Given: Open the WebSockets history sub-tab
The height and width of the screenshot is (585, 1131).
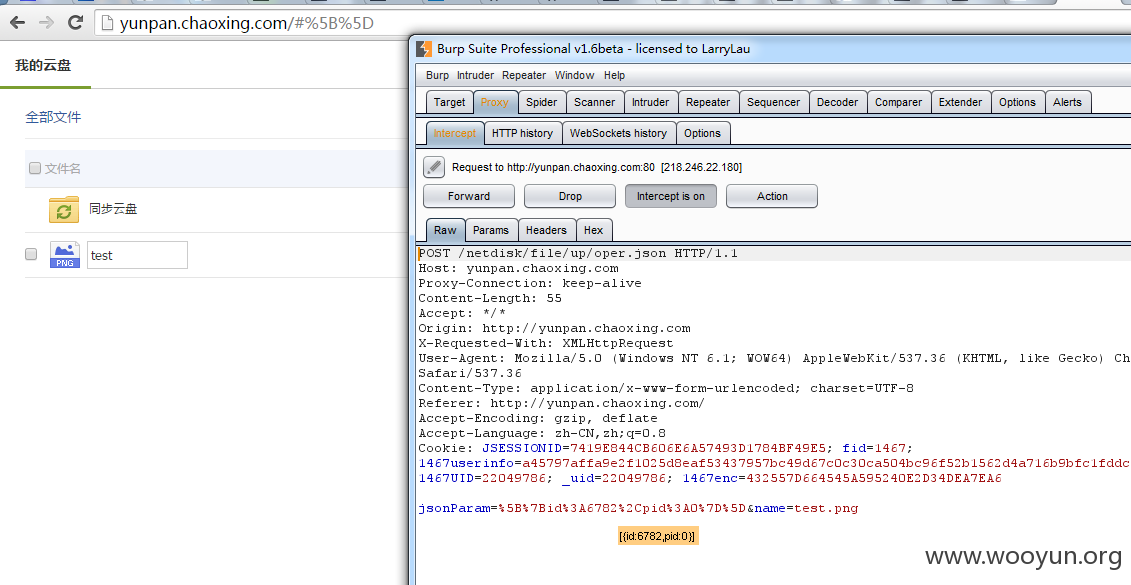Looking at the screenshot, I should pos(618,133).
